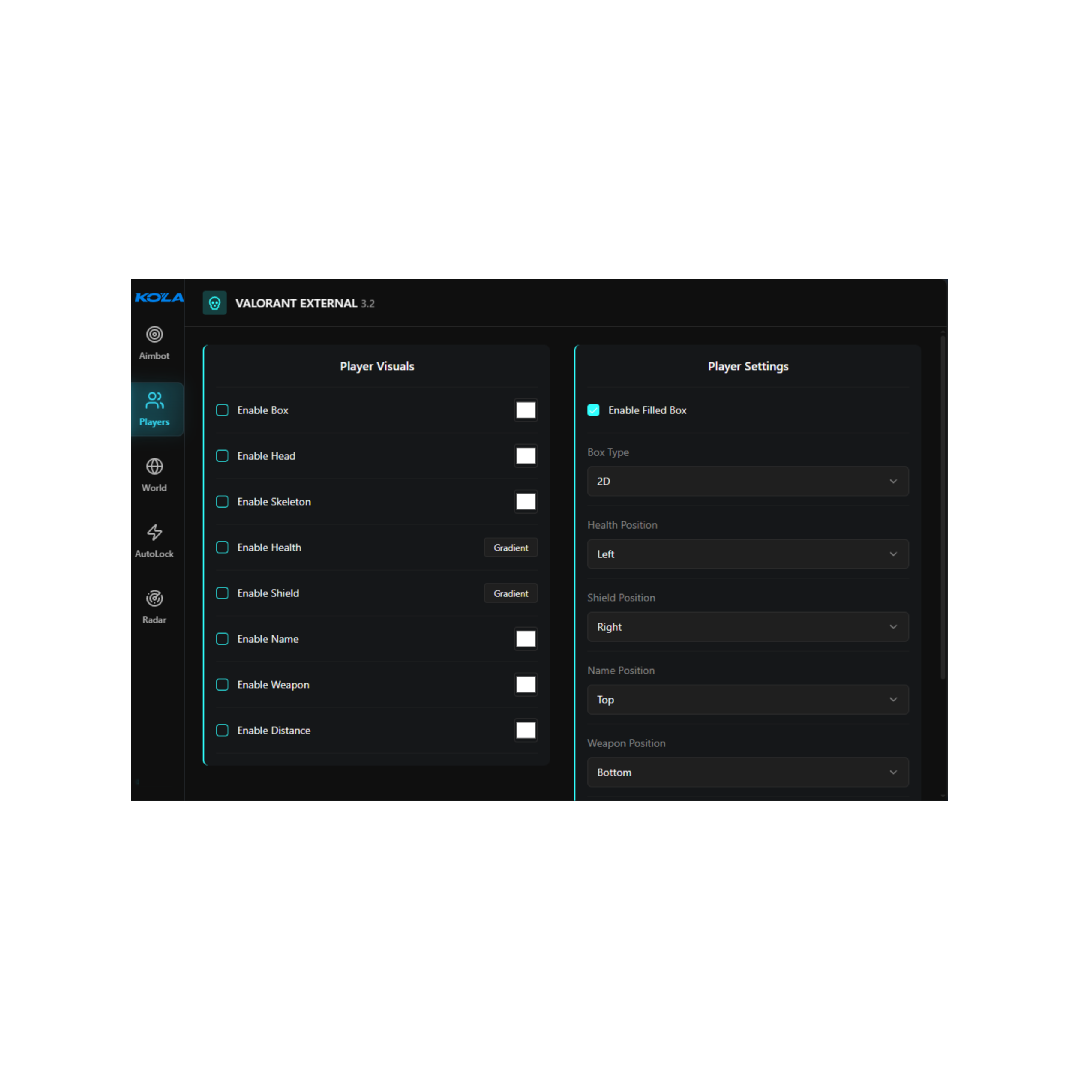This screenshot has height=1080, width=1080.
Task: Open the Health Position dropdown
Action: 747,554
